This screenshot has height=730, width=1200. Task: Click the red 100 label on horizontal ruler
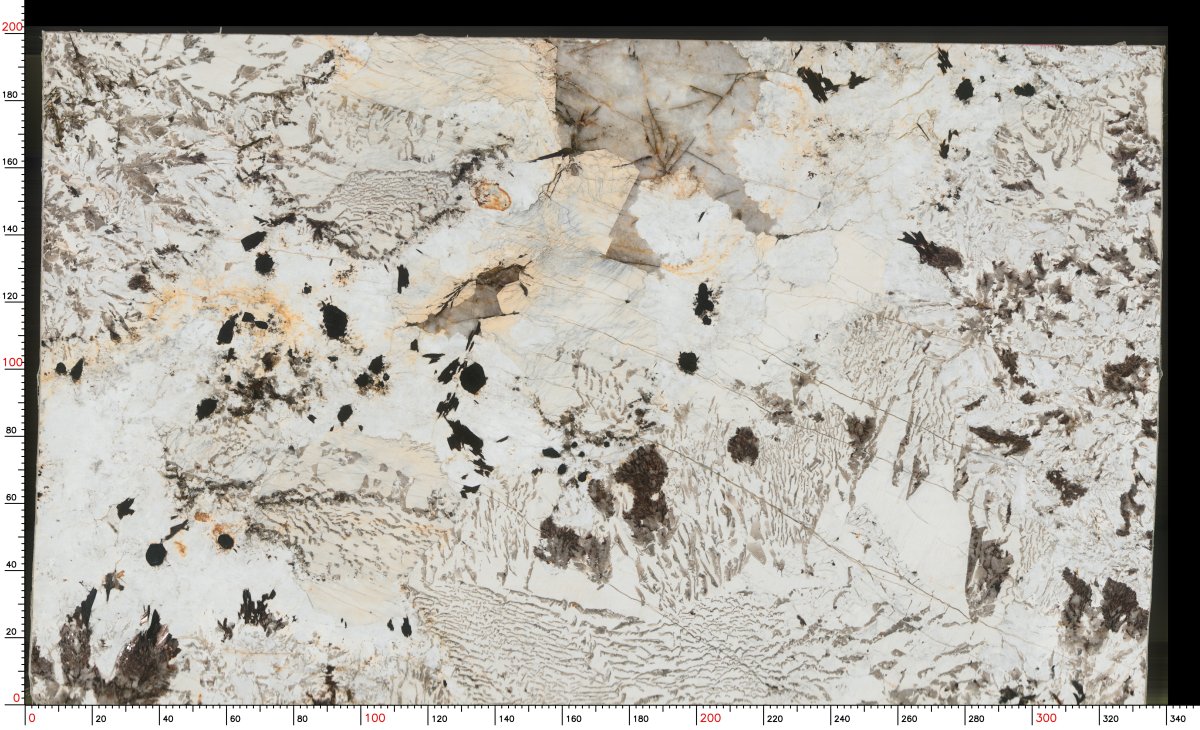[x=375, y=718]
